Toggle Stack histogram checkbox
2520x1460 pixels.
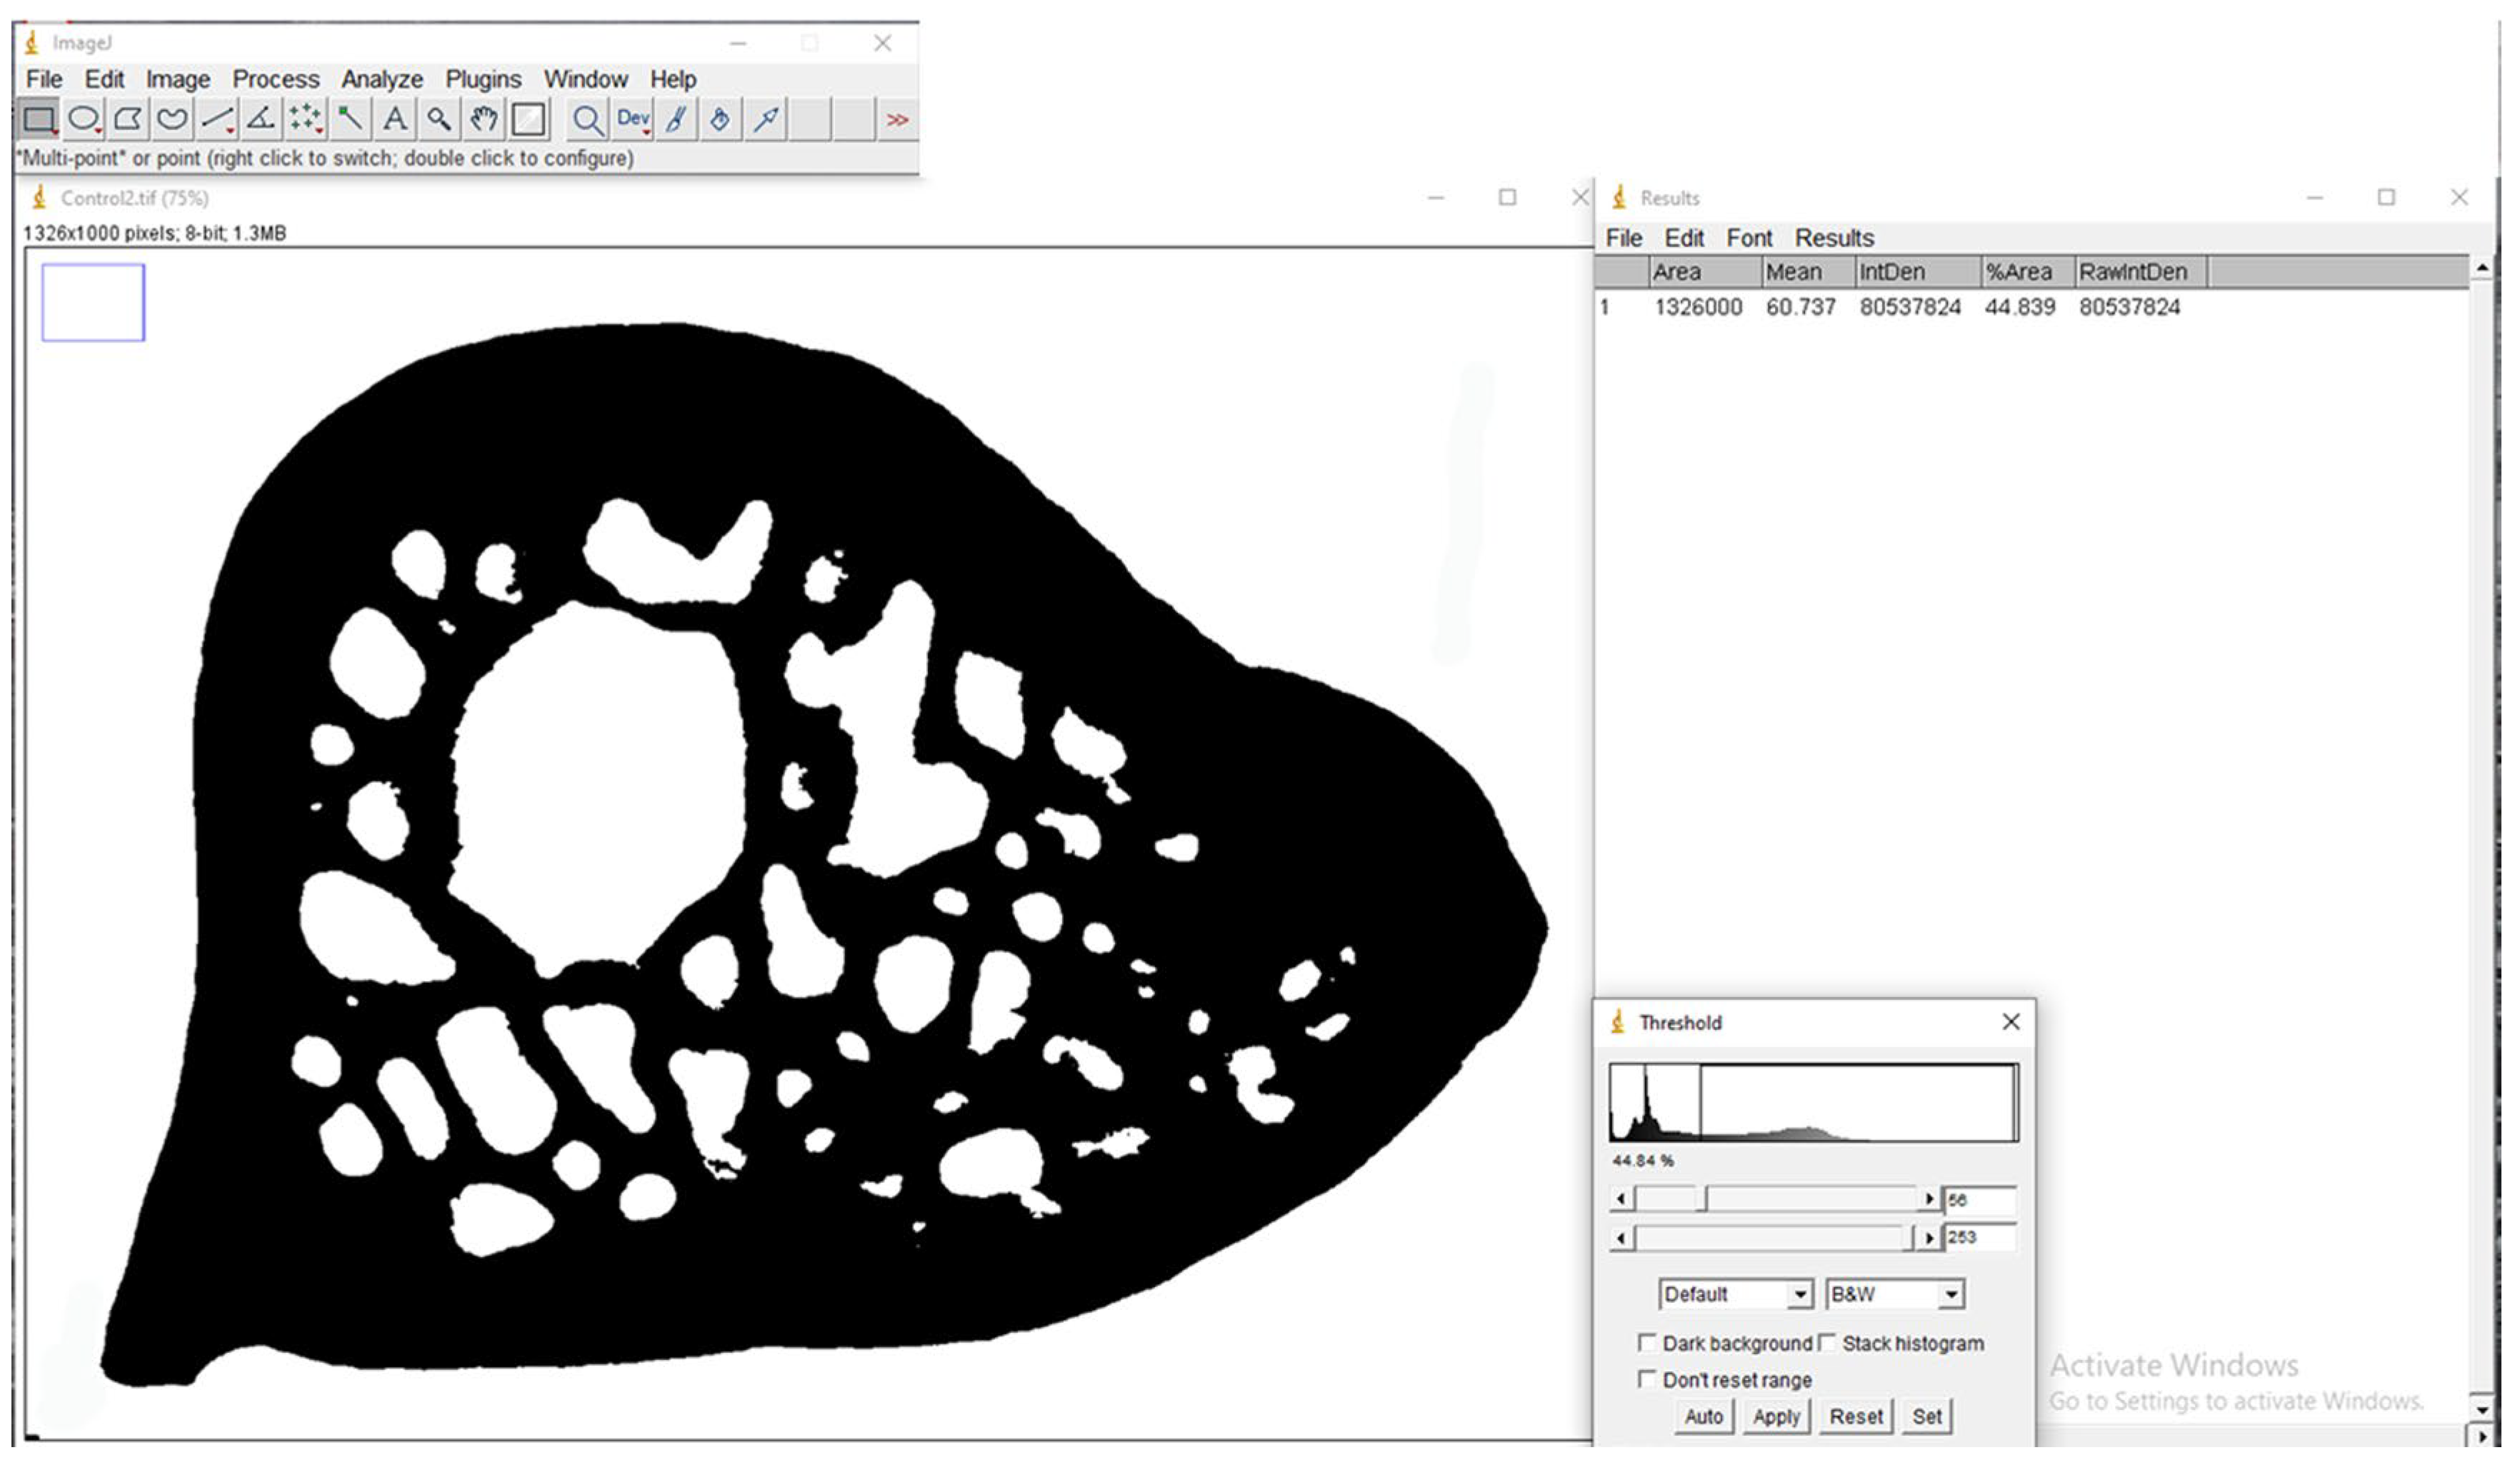[x=1827, y=1342]
